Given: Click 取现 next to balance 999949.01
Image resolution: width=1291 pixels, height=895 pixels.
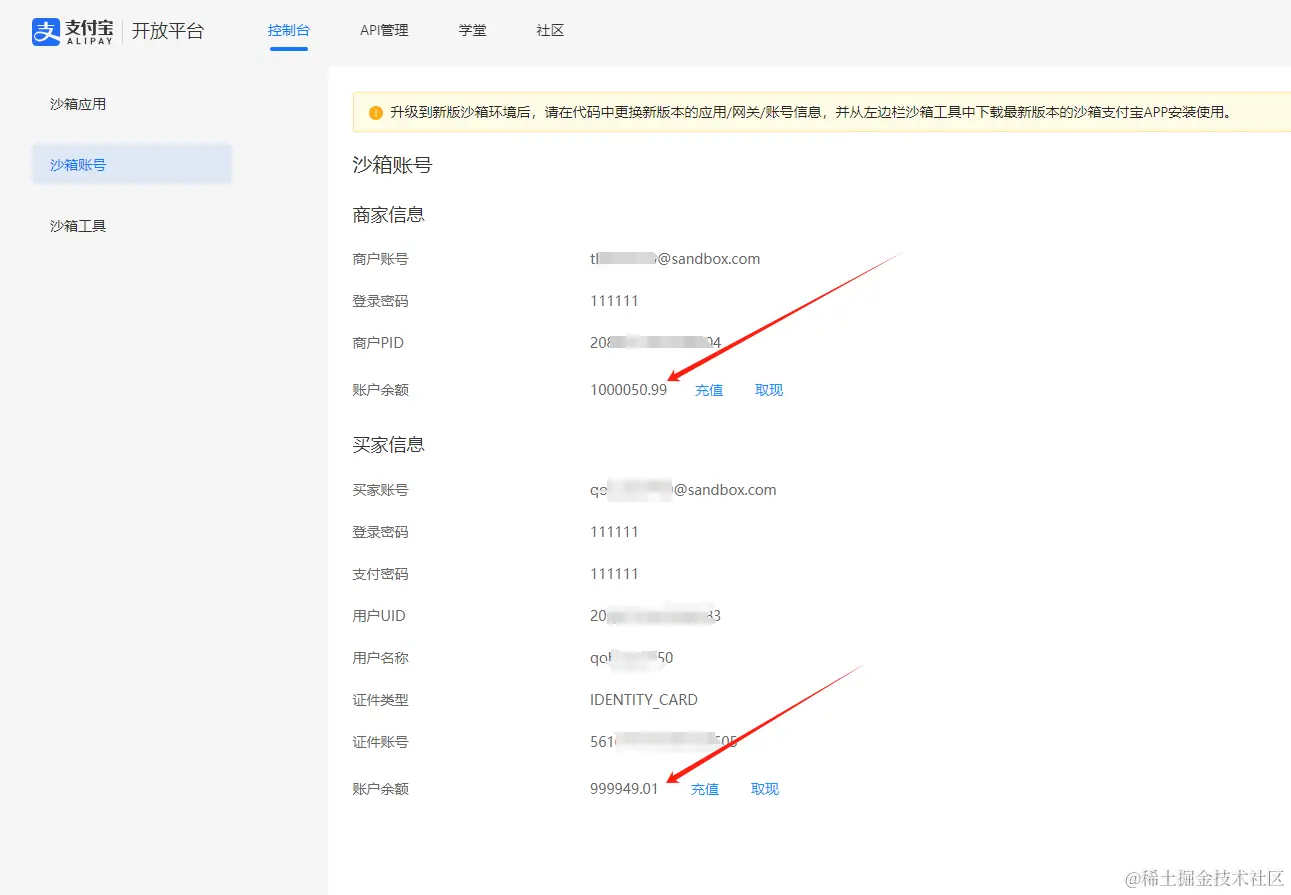Looking at the screenshot, I should click(x=765, y=789).
